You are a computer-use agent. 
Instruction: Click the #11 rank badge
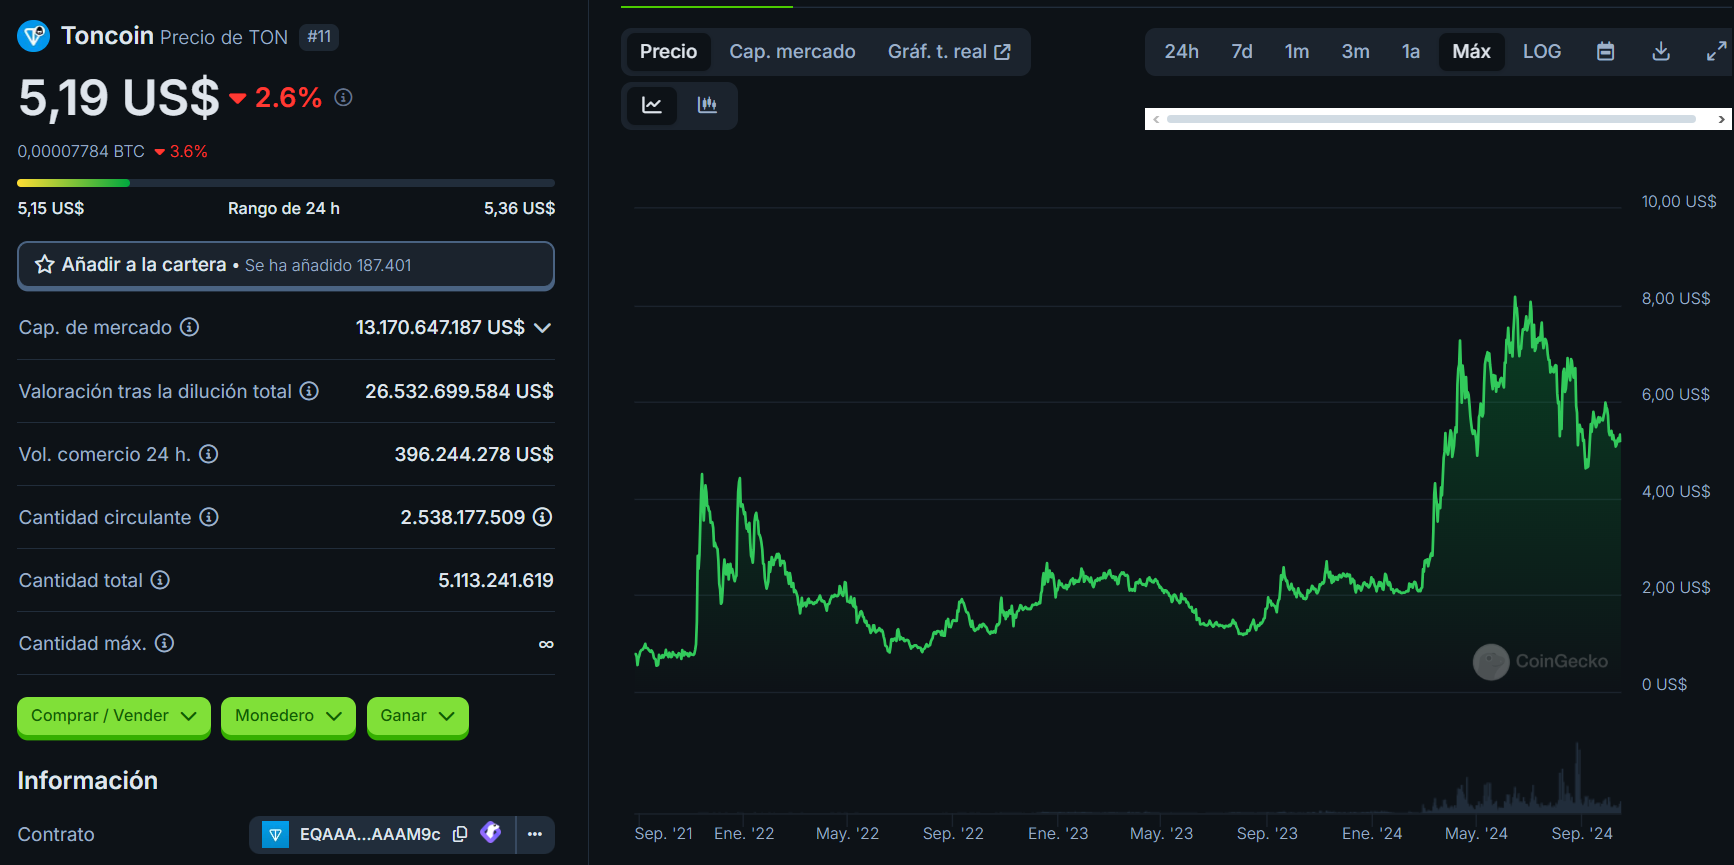click(319, 37)
